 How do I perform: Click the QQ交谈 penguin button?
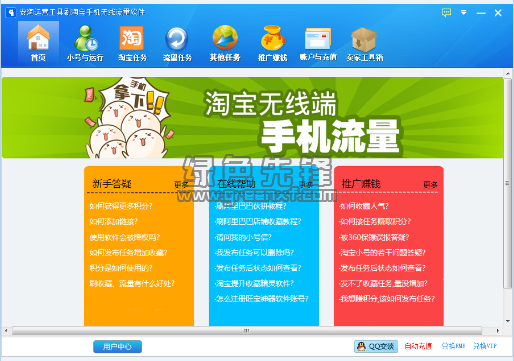click(376, 346)
